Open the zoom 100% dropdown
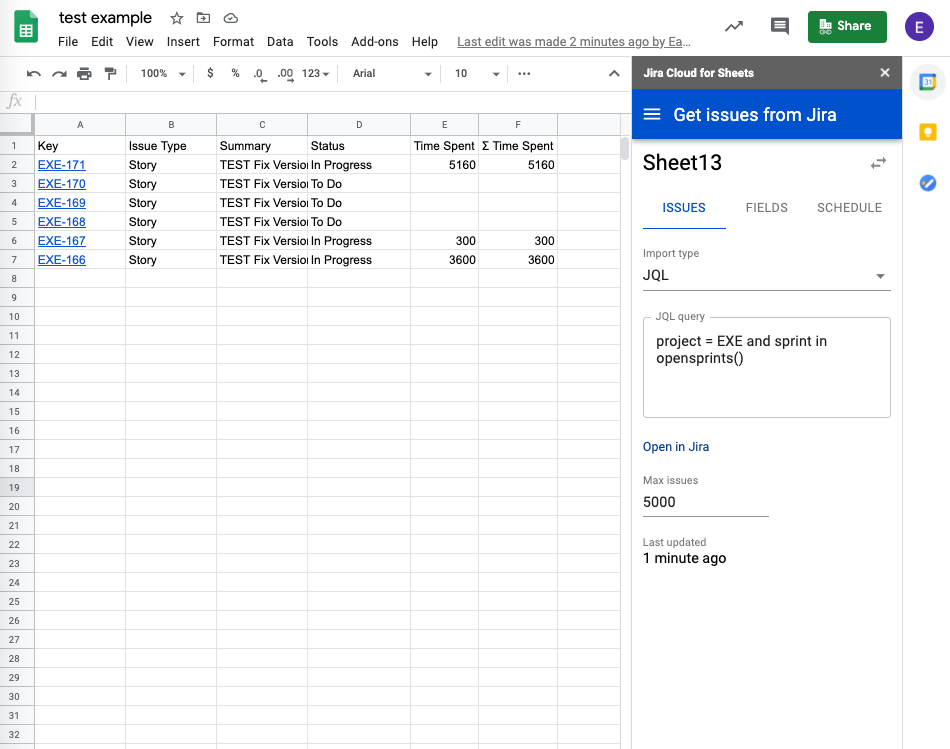Screen dimensions: 950x749 (163, 74)
